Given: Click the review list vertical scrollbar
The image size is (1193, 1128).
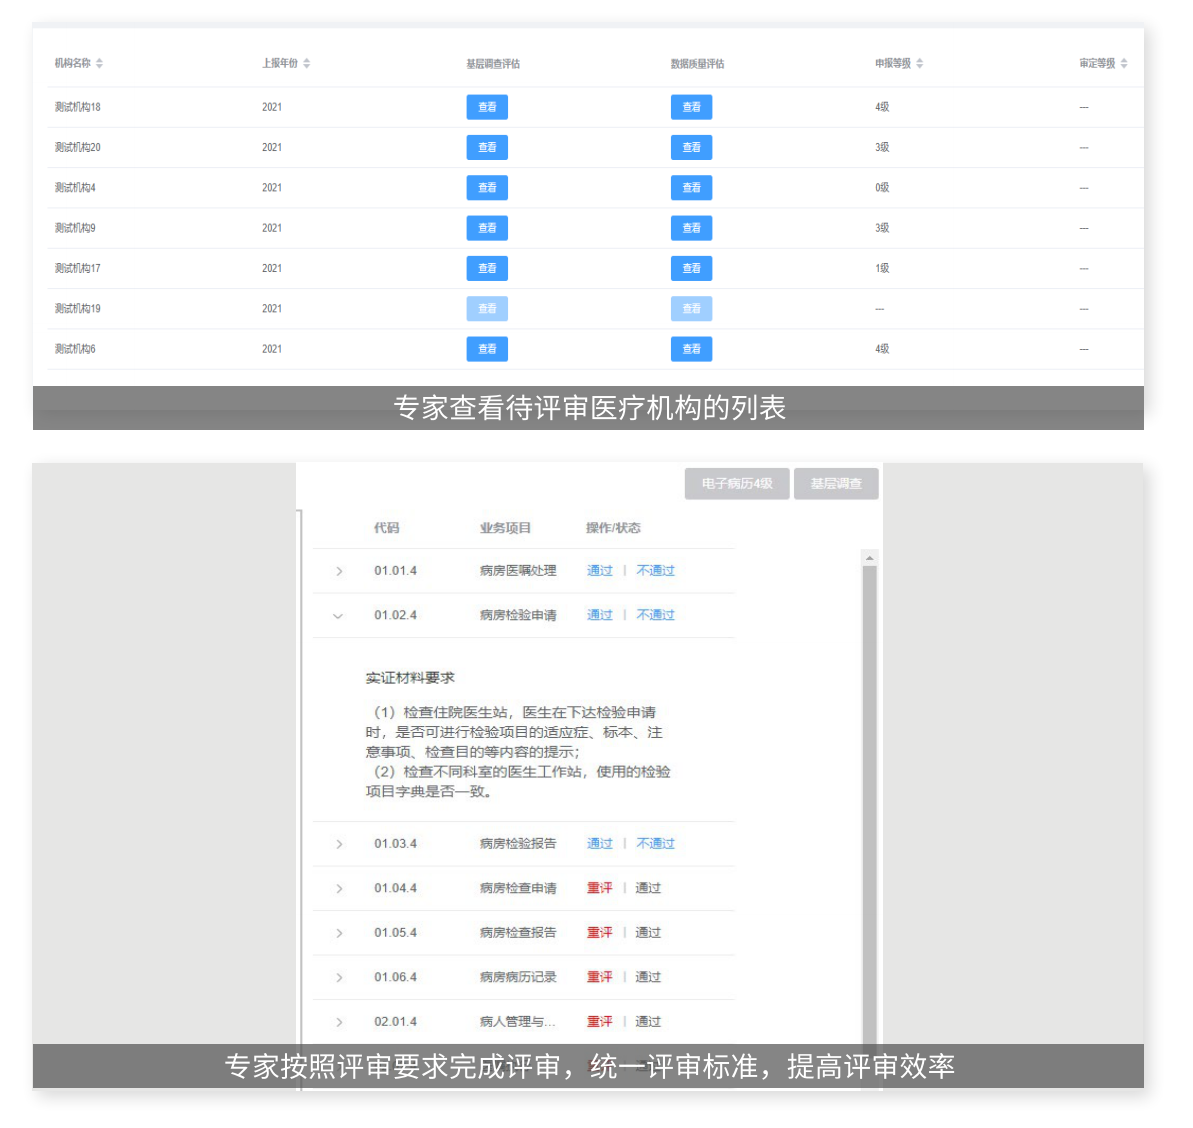Looking at the screenshot, I should [x=869, y=800].
